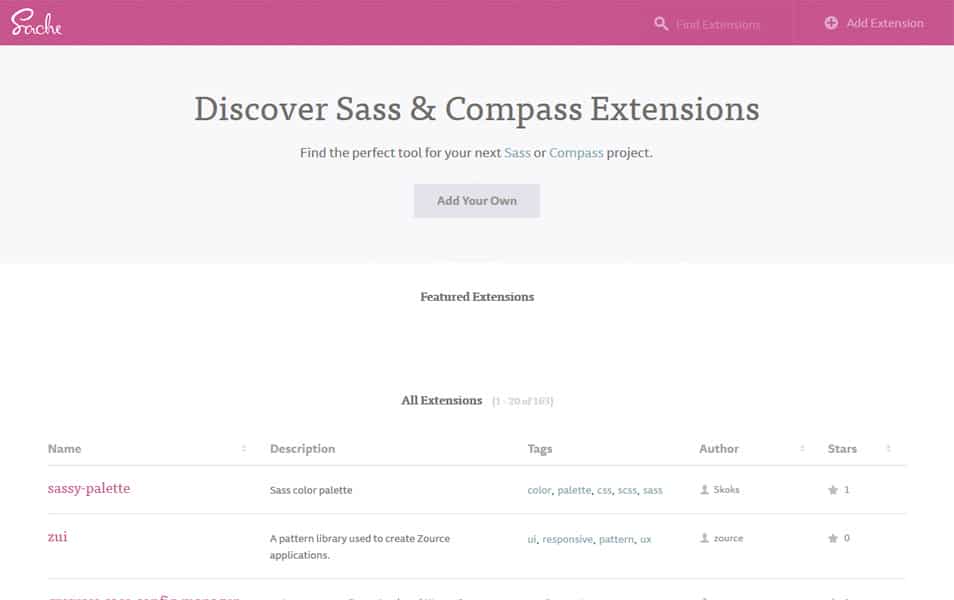The height and width of the screenshot is (600, 954).
Task: Toggle sorting via the Author column arrow
Action: point(802,448)
